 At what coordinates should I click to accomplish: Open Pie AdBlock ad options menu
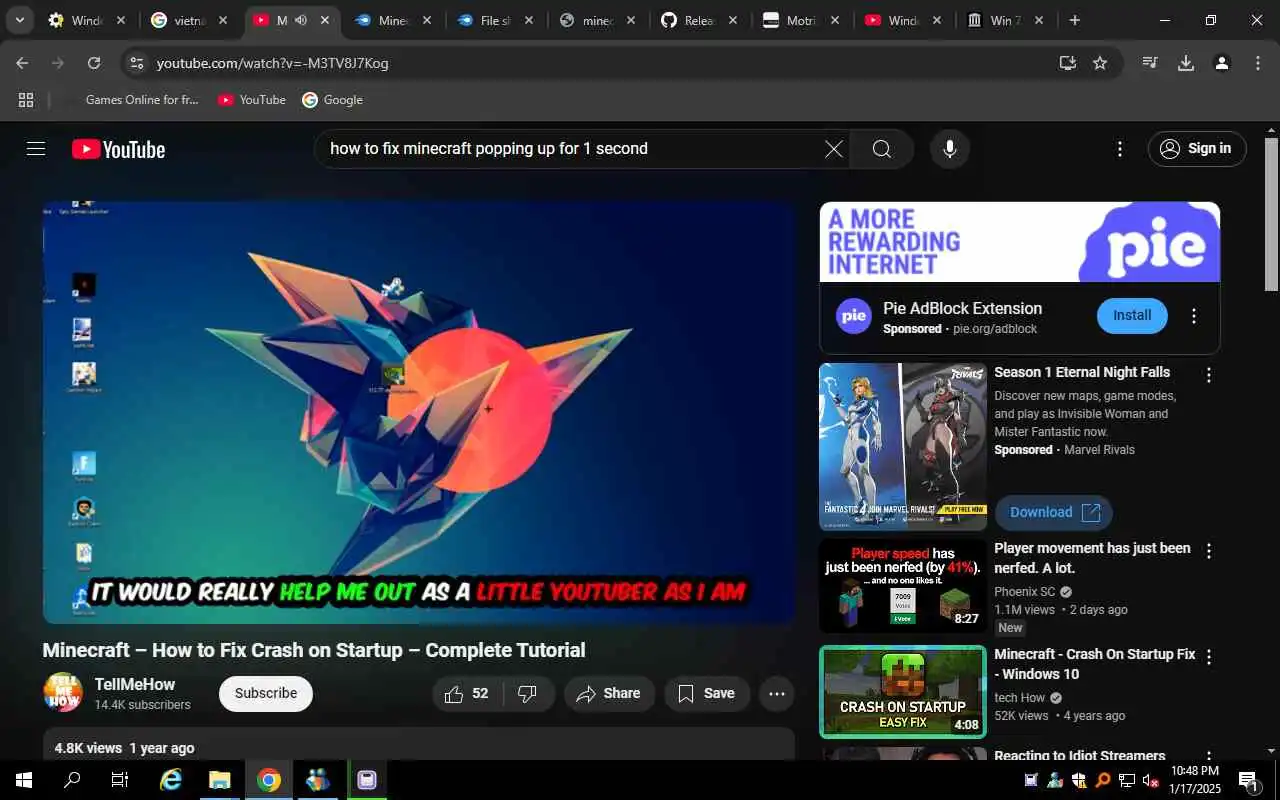click(1193, 316)
